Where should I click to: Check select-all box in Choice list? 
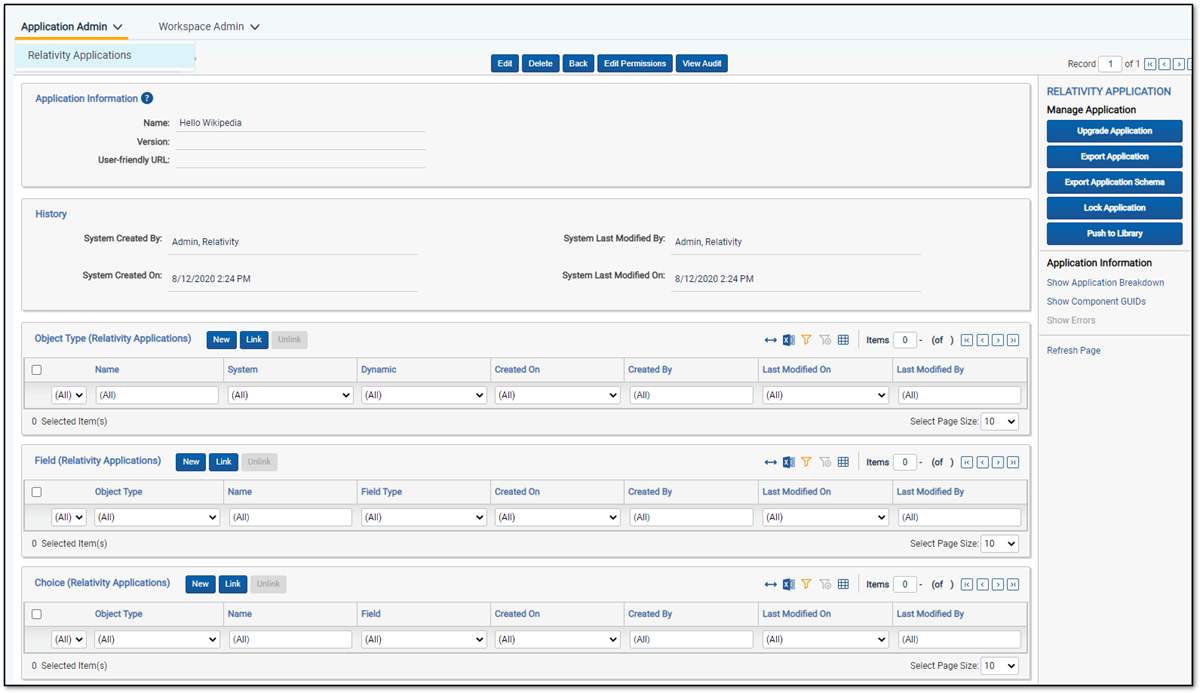pos(37,614)
